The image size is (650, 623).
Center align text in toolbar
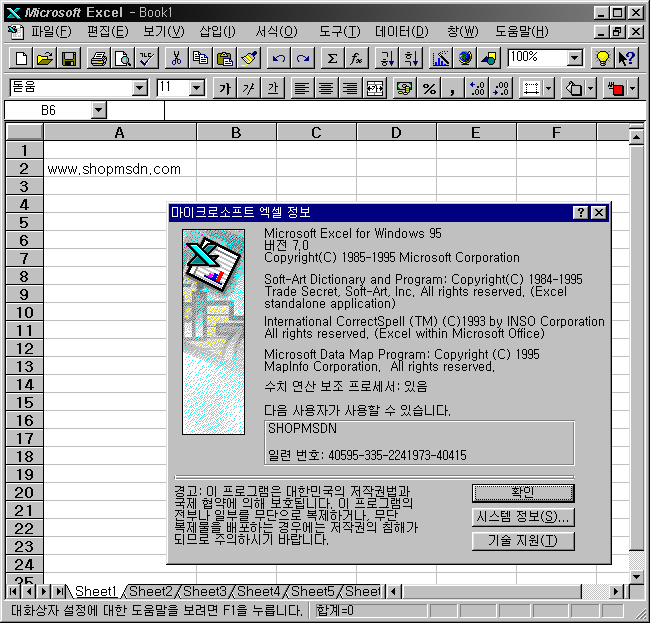tap(326, 88)
